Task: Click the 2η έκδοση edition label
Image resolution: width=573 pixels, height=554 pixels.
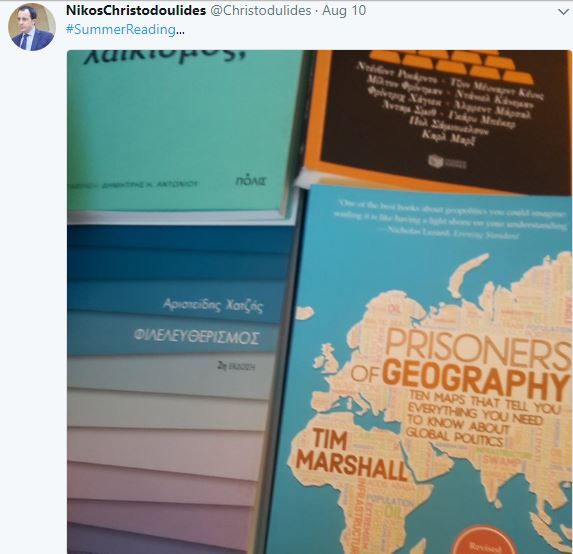Action: 236,366
